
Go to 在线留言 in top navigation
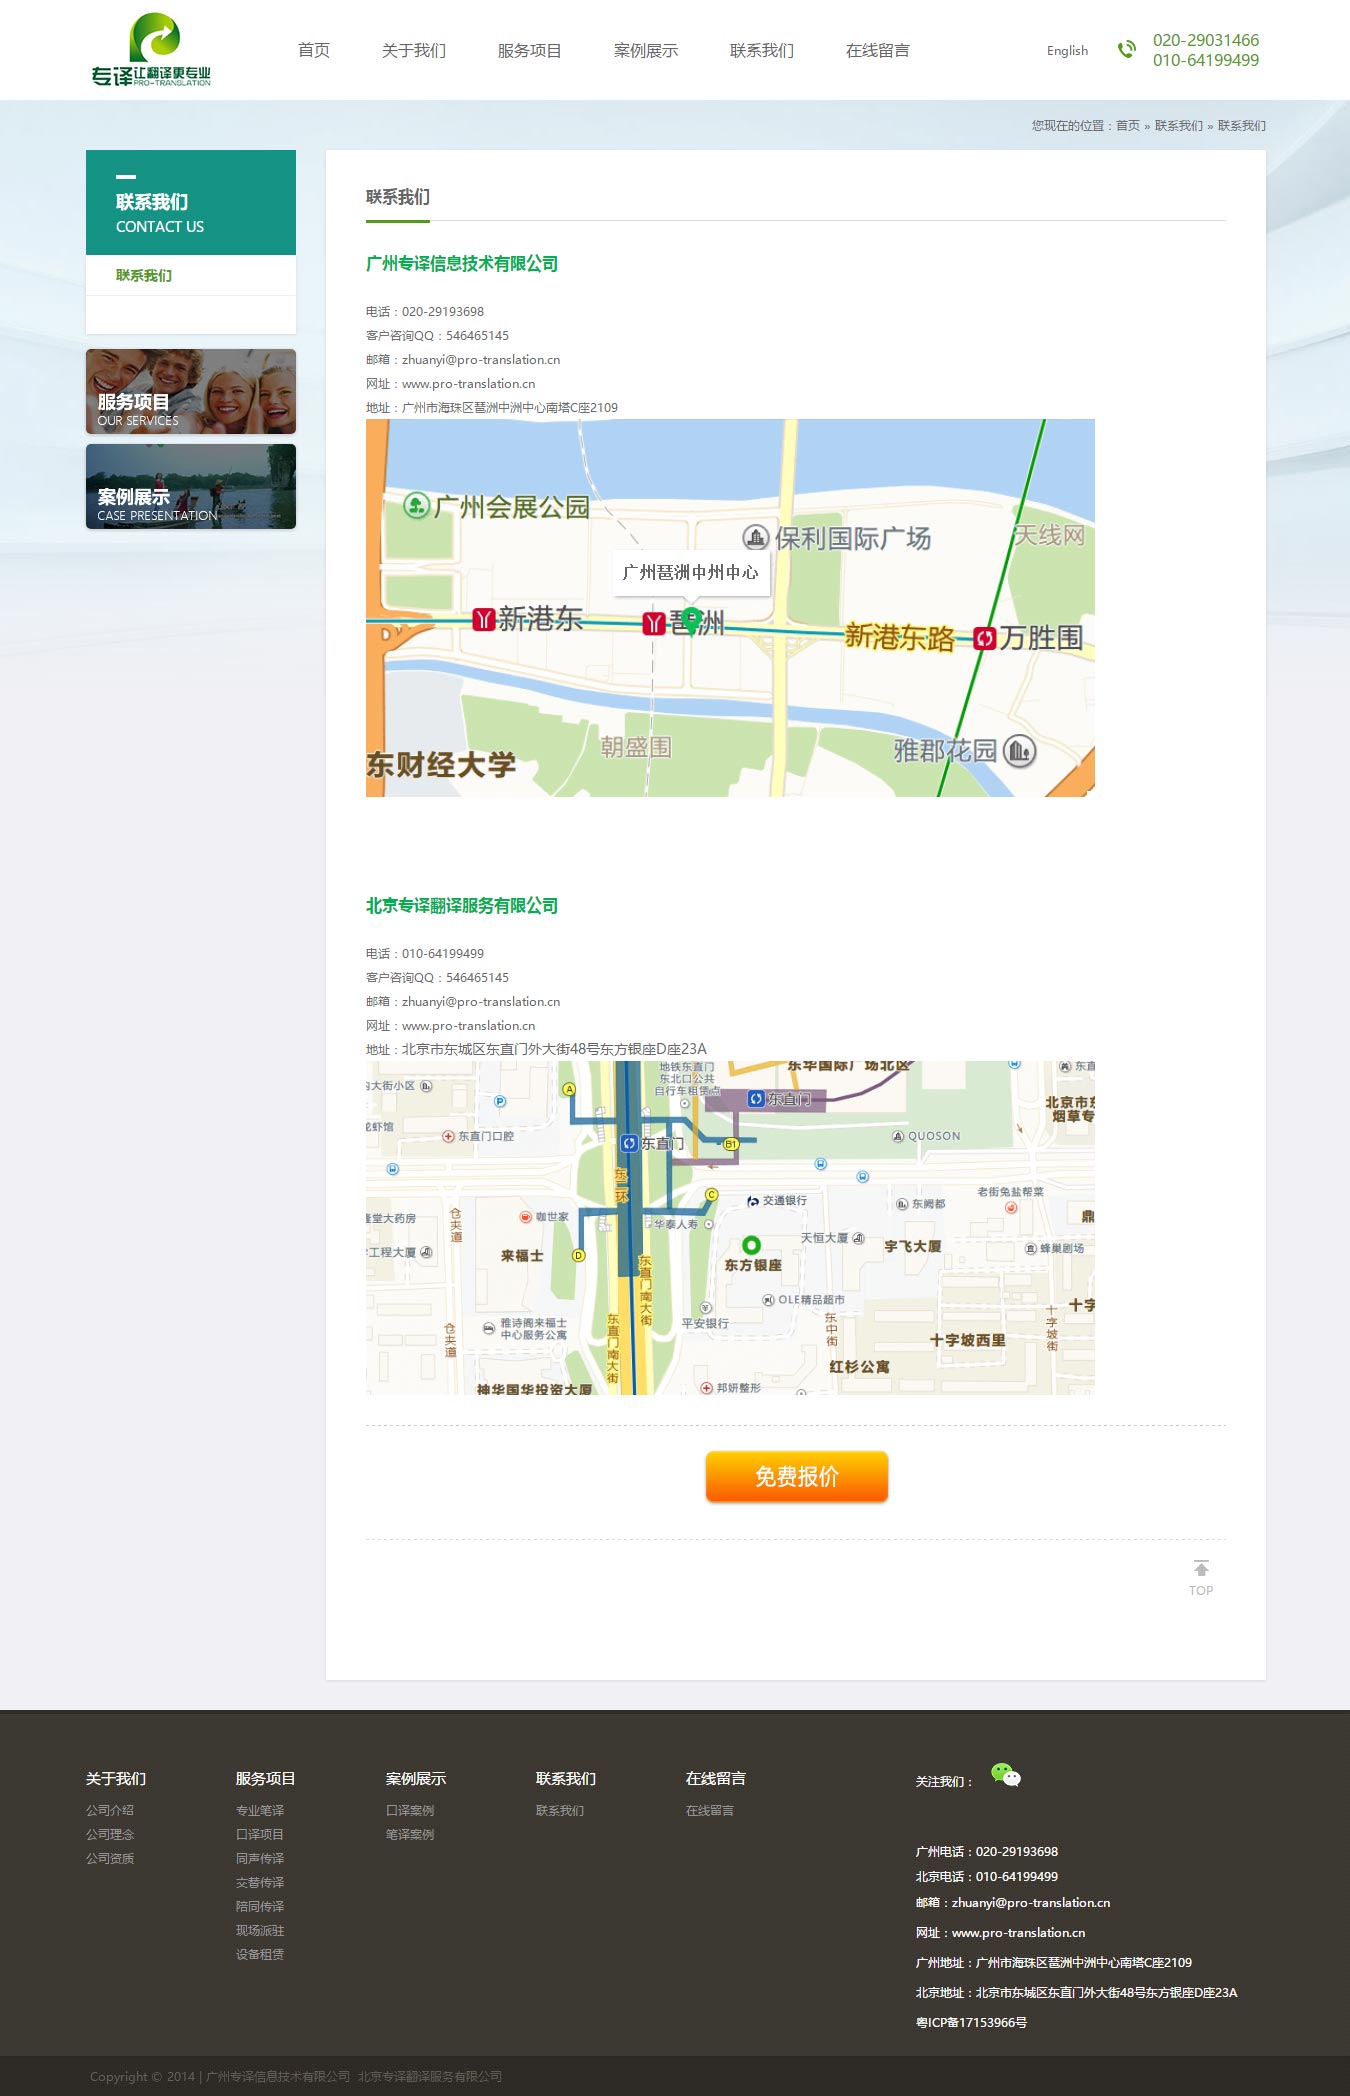point(877,51)
